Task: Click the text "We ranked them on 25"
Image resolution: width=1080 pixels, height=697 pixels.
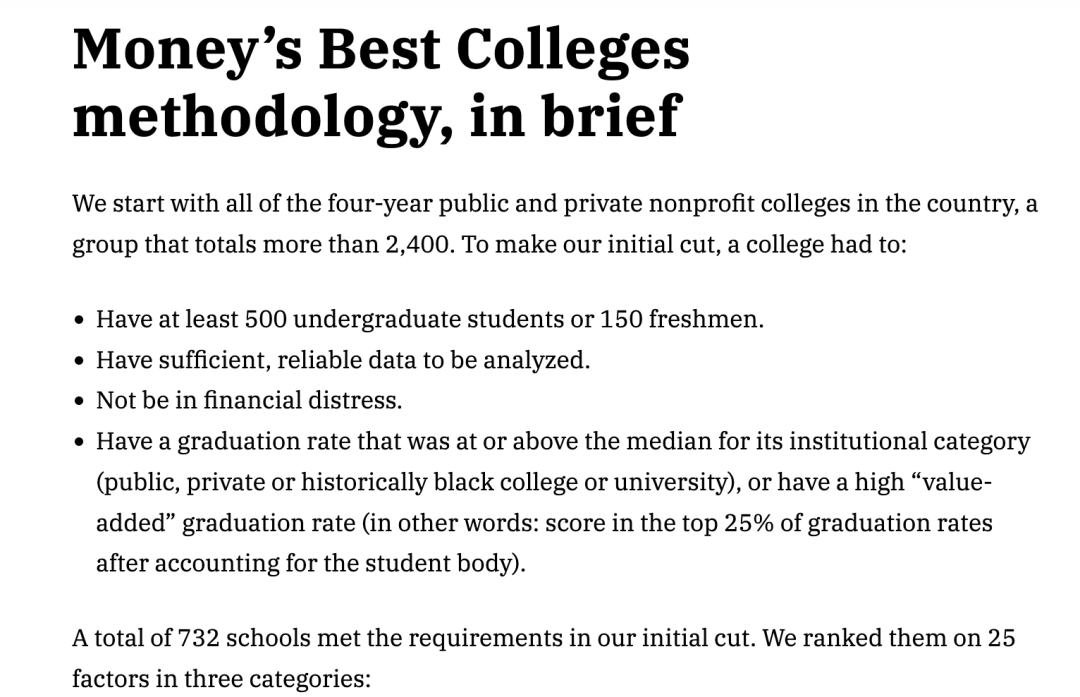Action: coord(889,638)
